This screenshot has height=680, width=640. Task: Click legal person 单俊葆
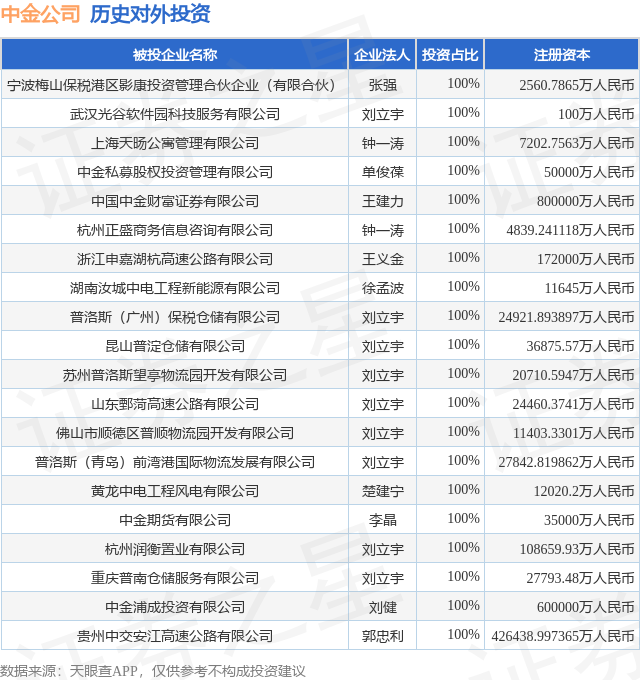[382, 172]
